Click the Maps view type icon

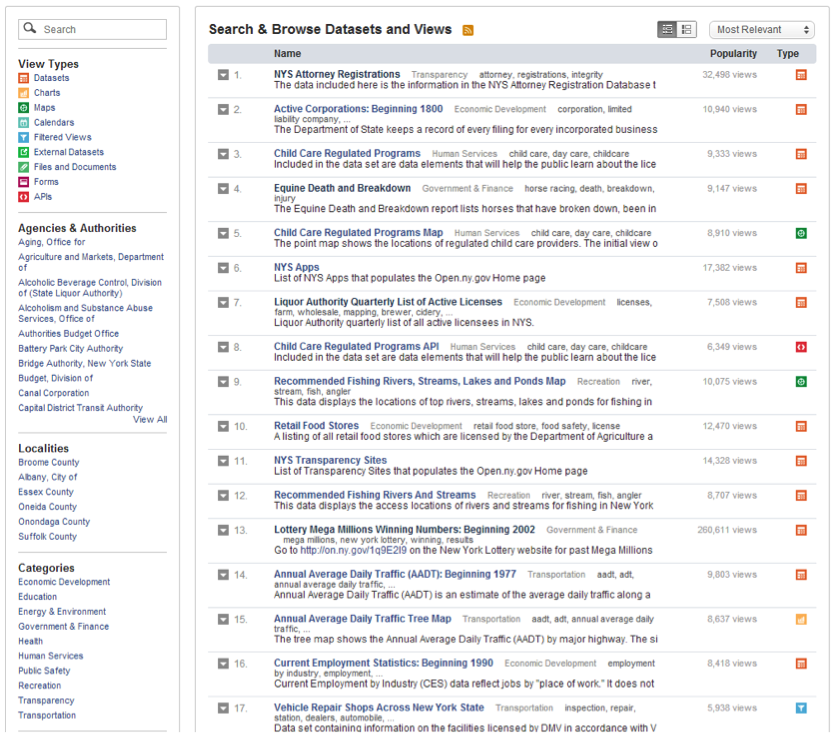[24, 108]
